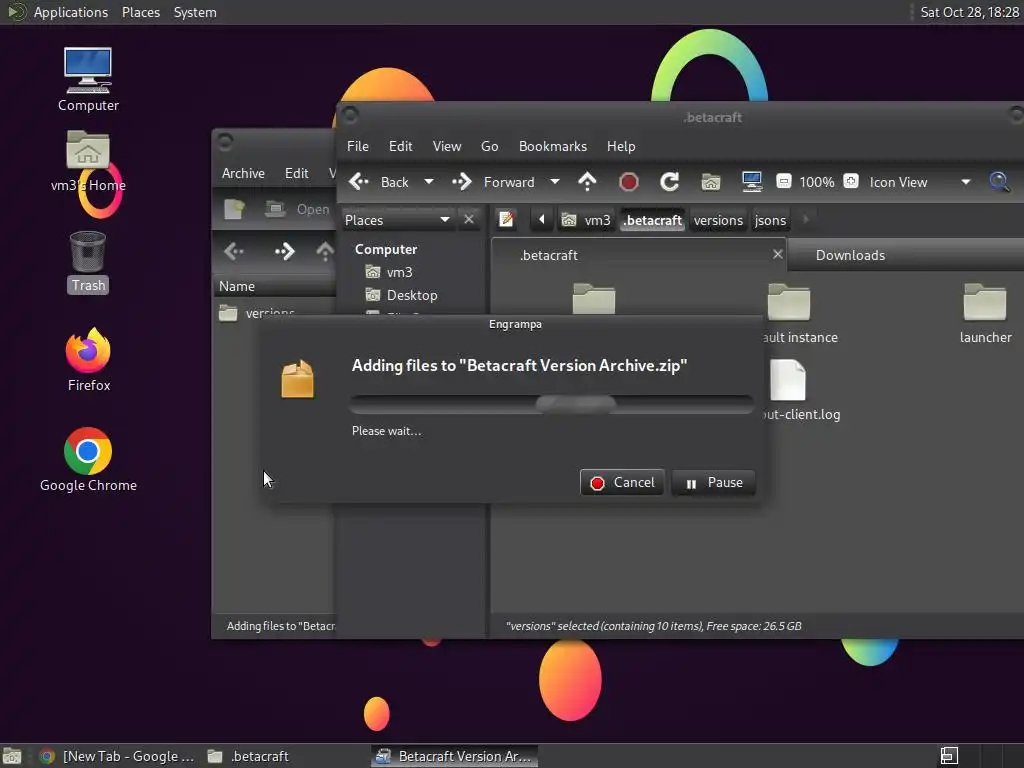Switch to New Tab - Google taskbar item
The width and height of the screenshot is (1024, 768).
coord(118,756)
